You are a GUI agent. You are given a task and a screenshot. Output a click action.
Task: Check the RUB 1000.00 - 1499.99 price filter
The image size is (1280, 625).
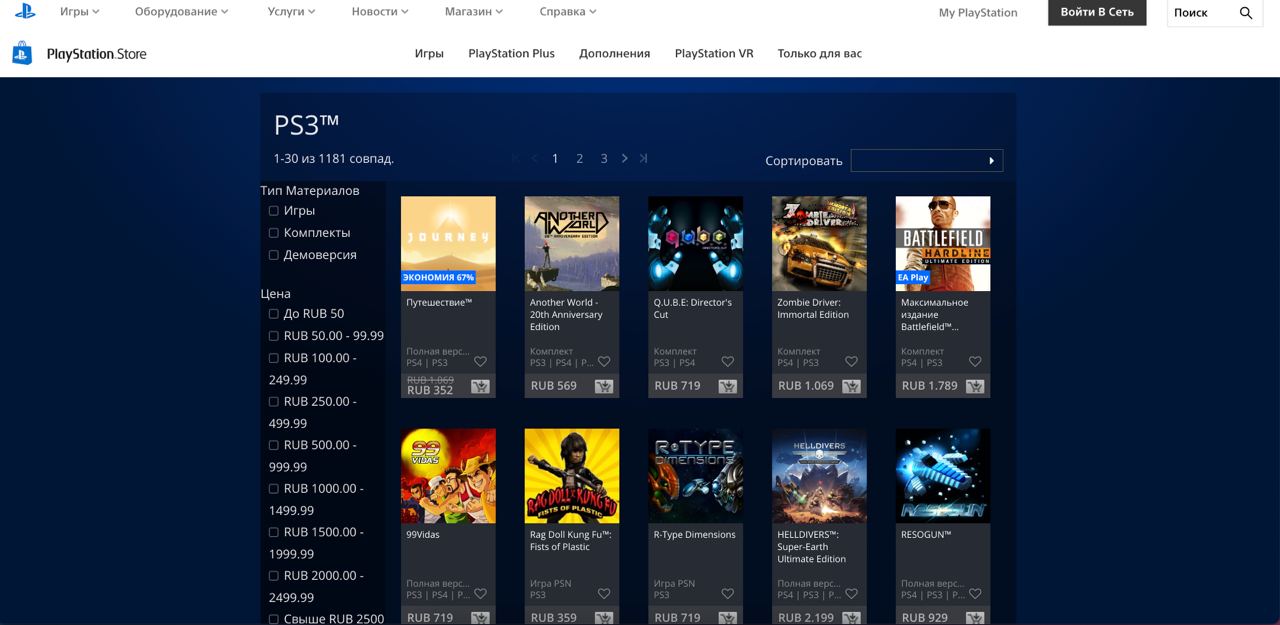274,489
